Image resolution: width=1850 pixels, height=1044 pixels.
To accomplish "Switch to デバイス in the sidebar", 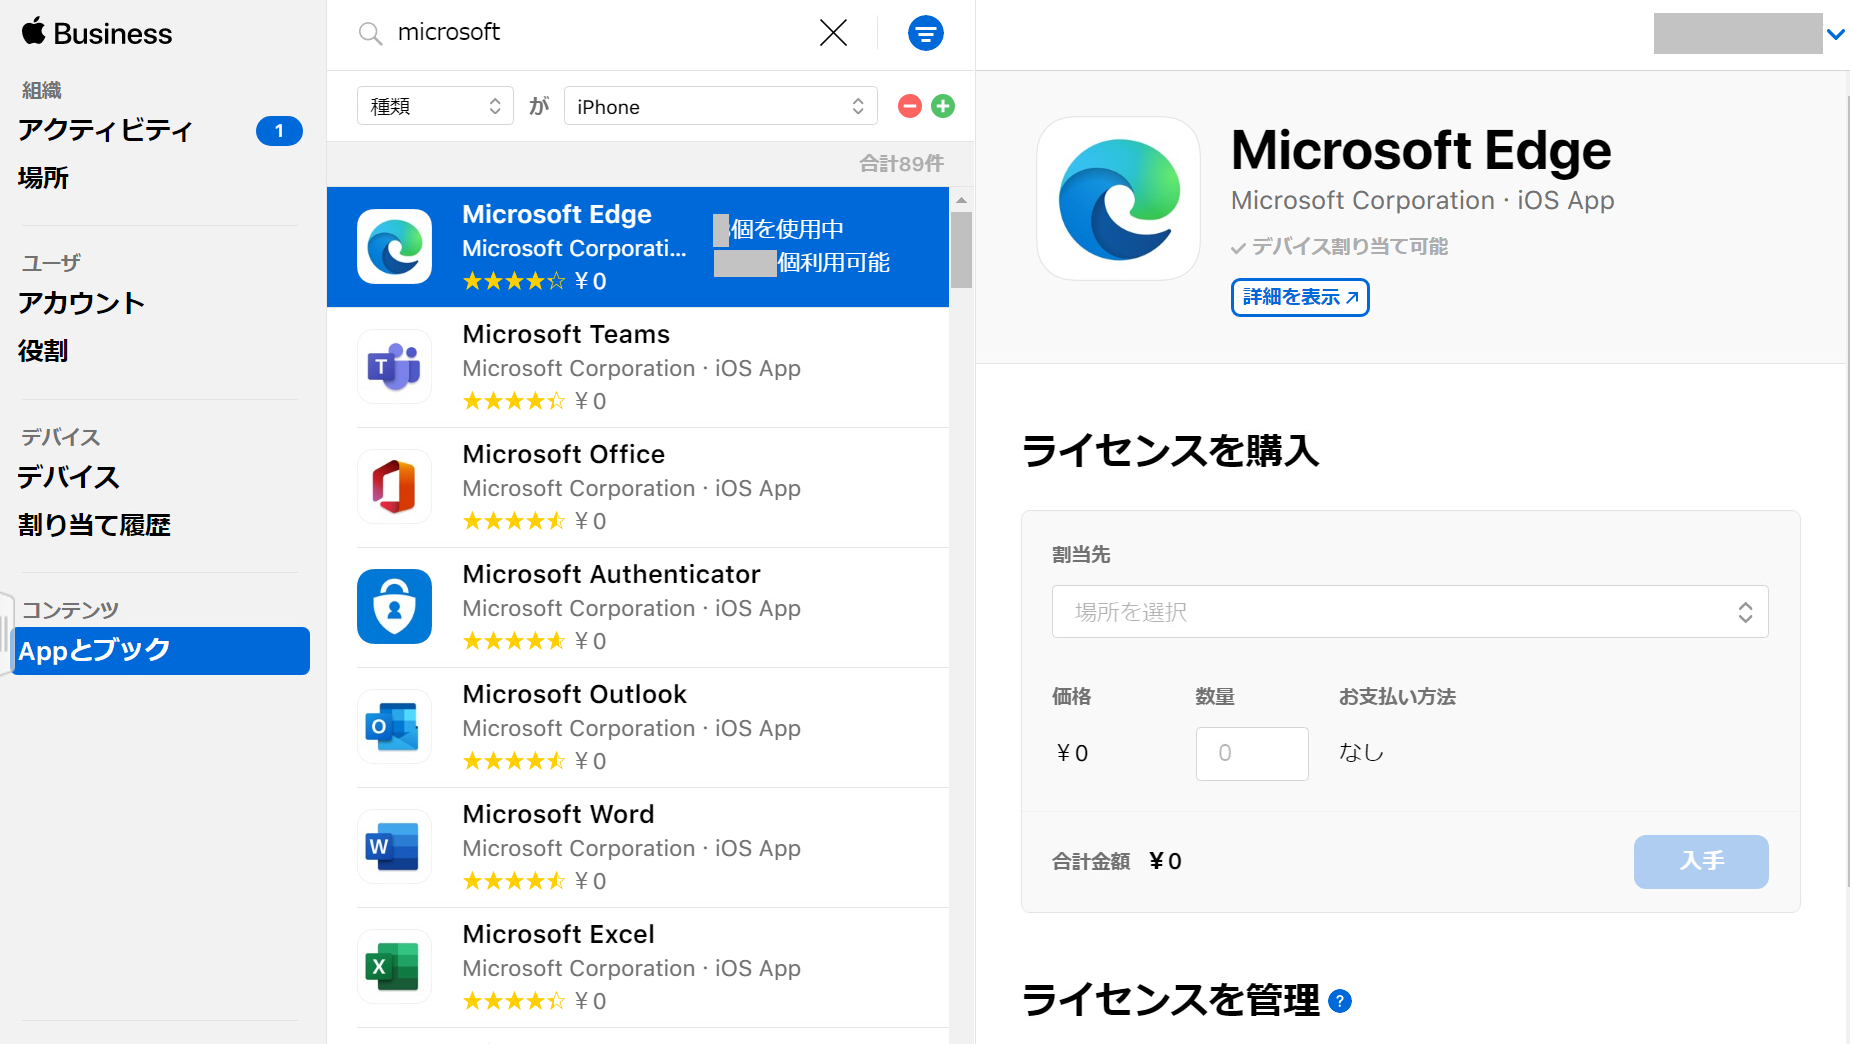I will tap(66, 477).
